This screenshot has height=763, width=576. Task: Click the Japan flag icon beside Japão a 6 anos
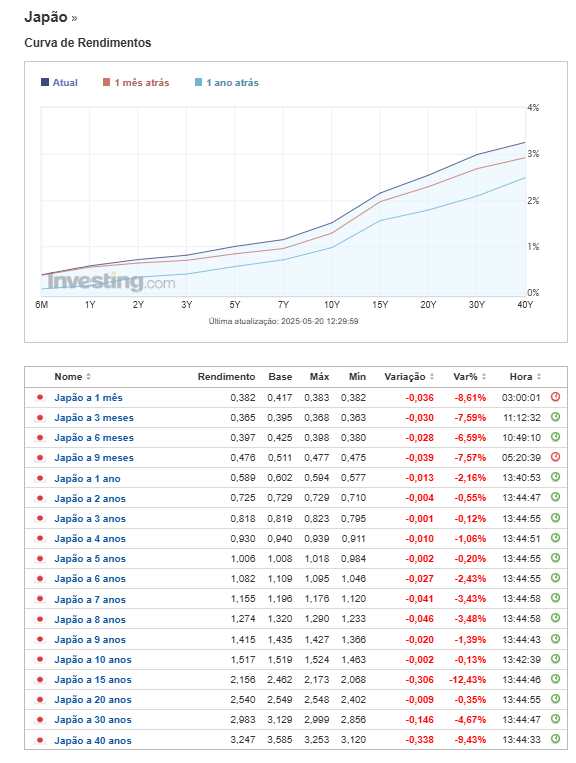click(x=40, y=579)
